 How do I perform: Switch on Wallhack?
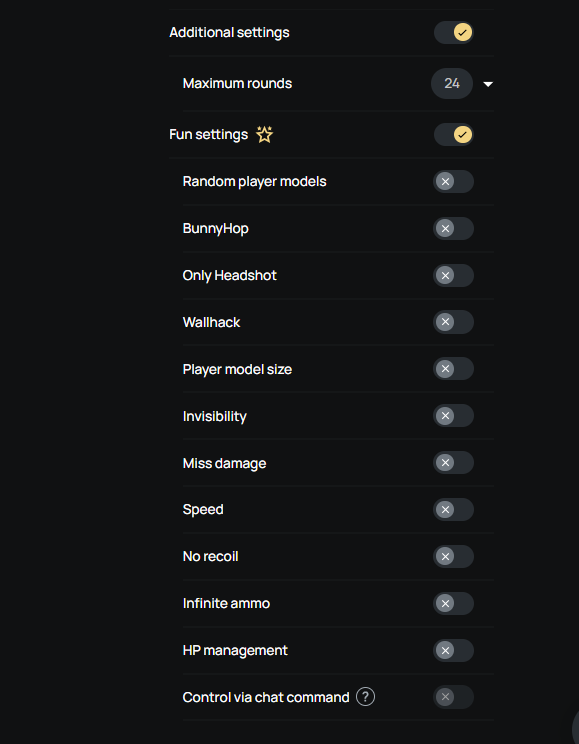[453, 322]
